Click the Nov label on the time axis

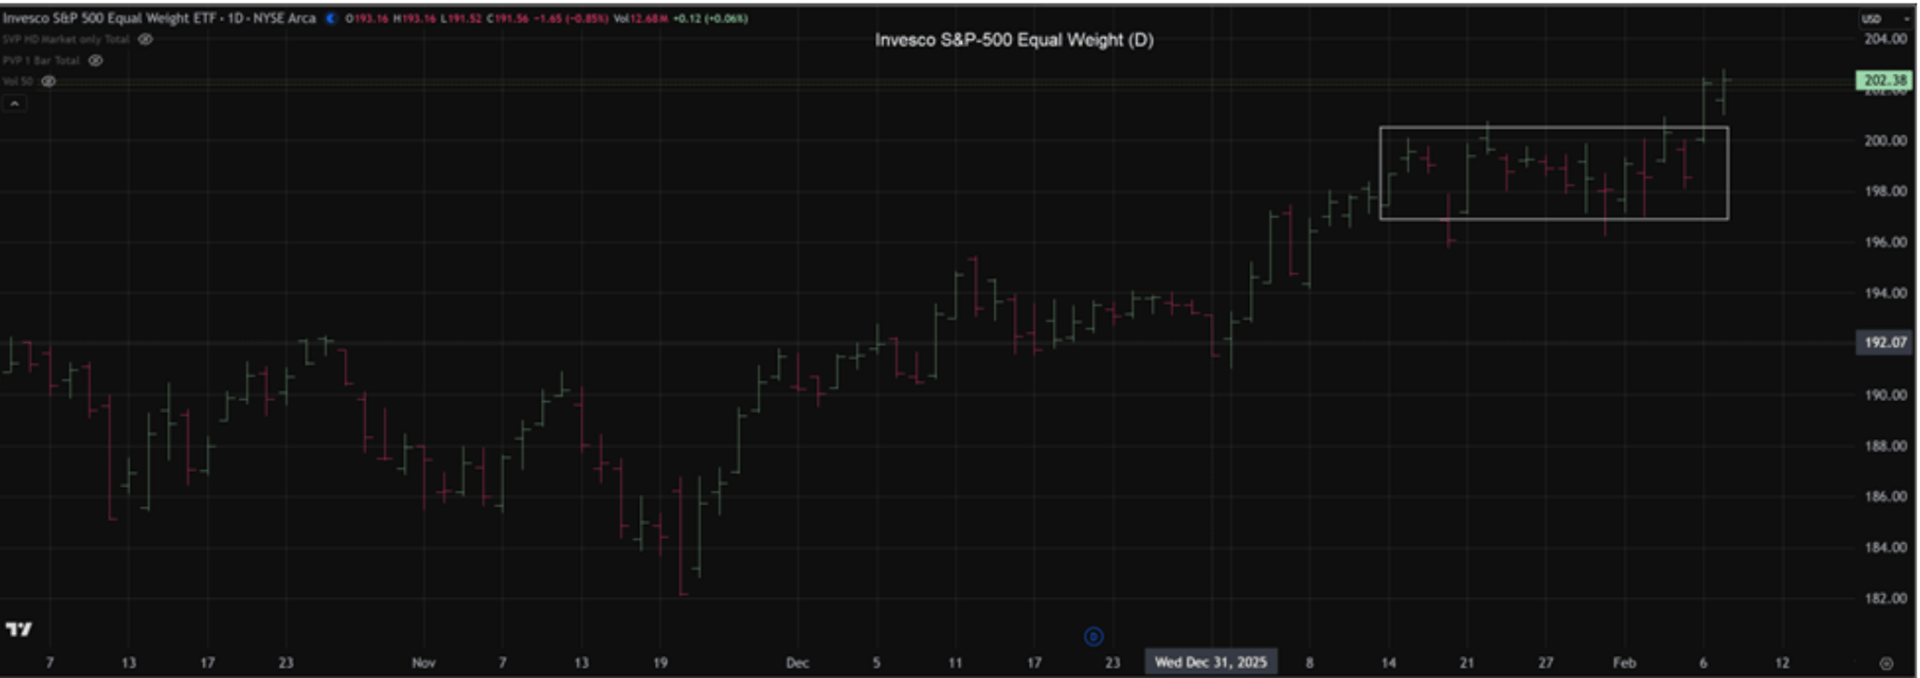[x=423, y=663]
